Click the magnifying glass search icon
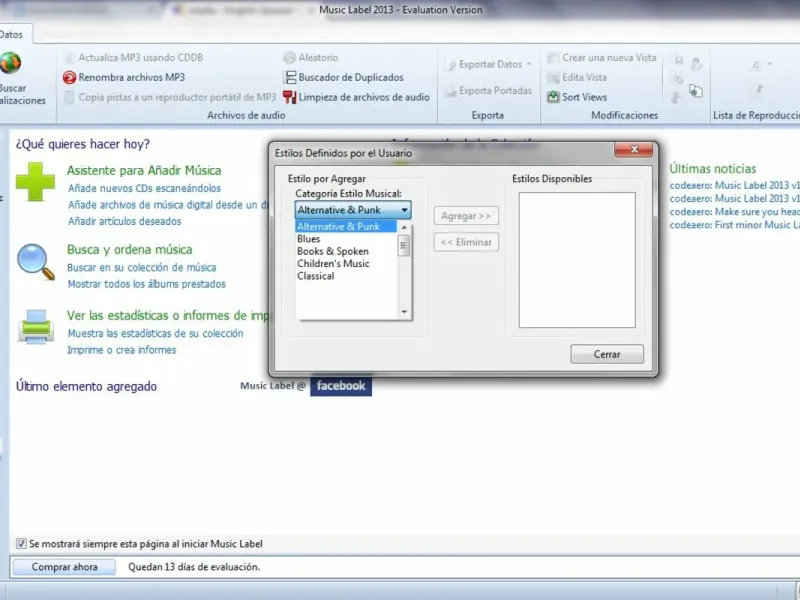Image resolution: width=800 pixels, height=600 pixels. (36, 262)
